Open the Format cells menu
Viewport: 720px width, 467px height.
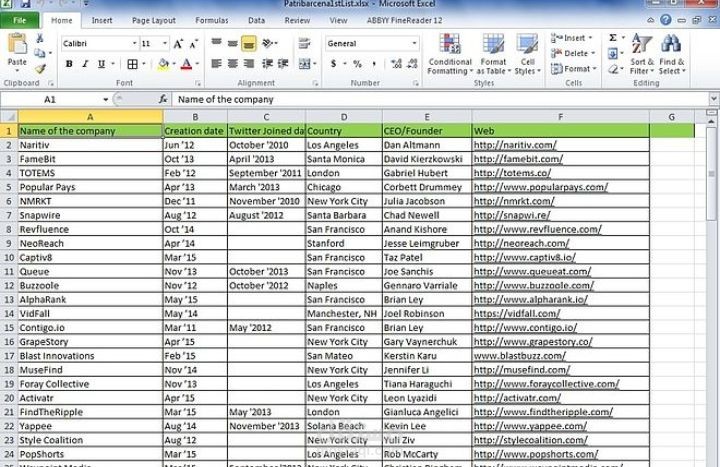pos(574,69)
